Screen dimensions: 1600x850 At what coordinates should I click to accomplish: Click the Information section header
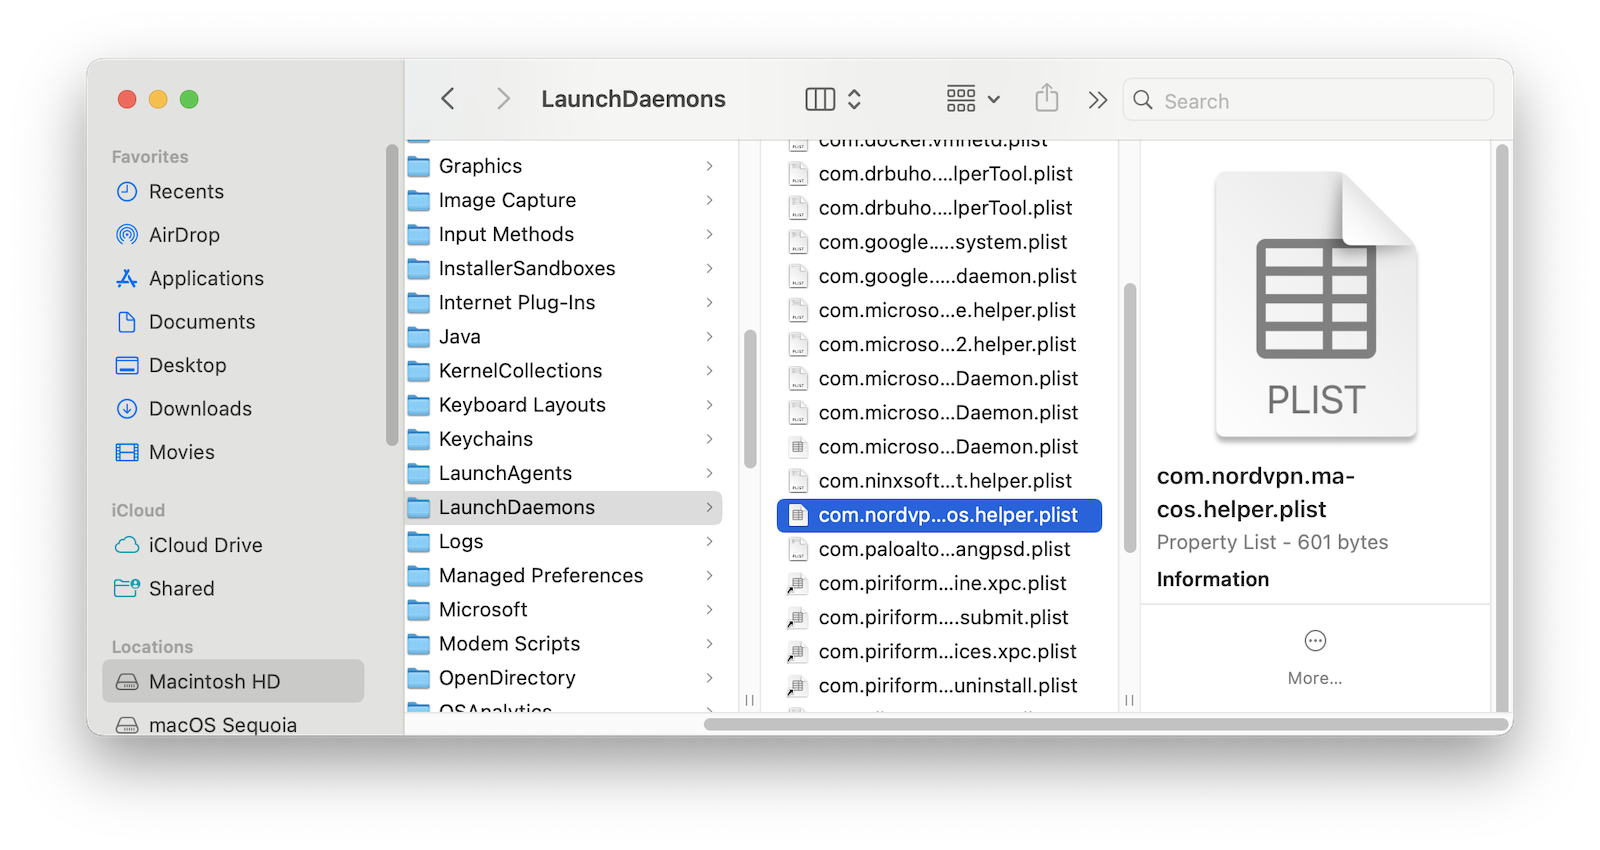(1213, 579)
